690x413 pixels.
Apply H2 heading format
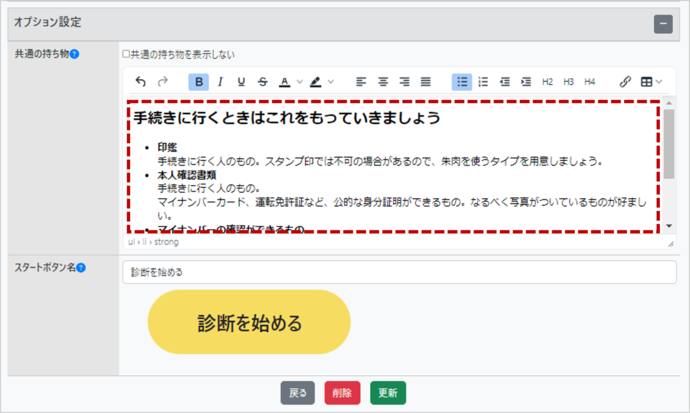pos(547,82)
